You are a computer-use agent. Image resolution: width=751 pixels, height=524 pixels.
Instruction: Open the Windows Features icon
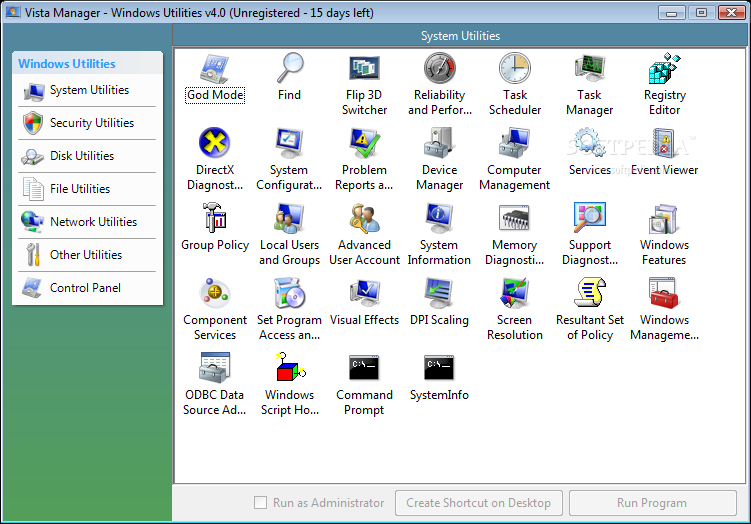click(664, 218)
